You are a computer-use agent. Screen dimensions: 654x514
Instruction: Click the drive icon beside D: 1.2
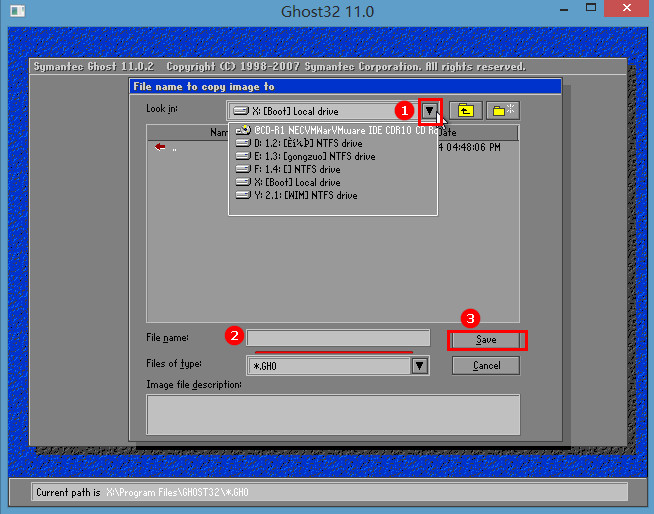(x=243, y=143)
